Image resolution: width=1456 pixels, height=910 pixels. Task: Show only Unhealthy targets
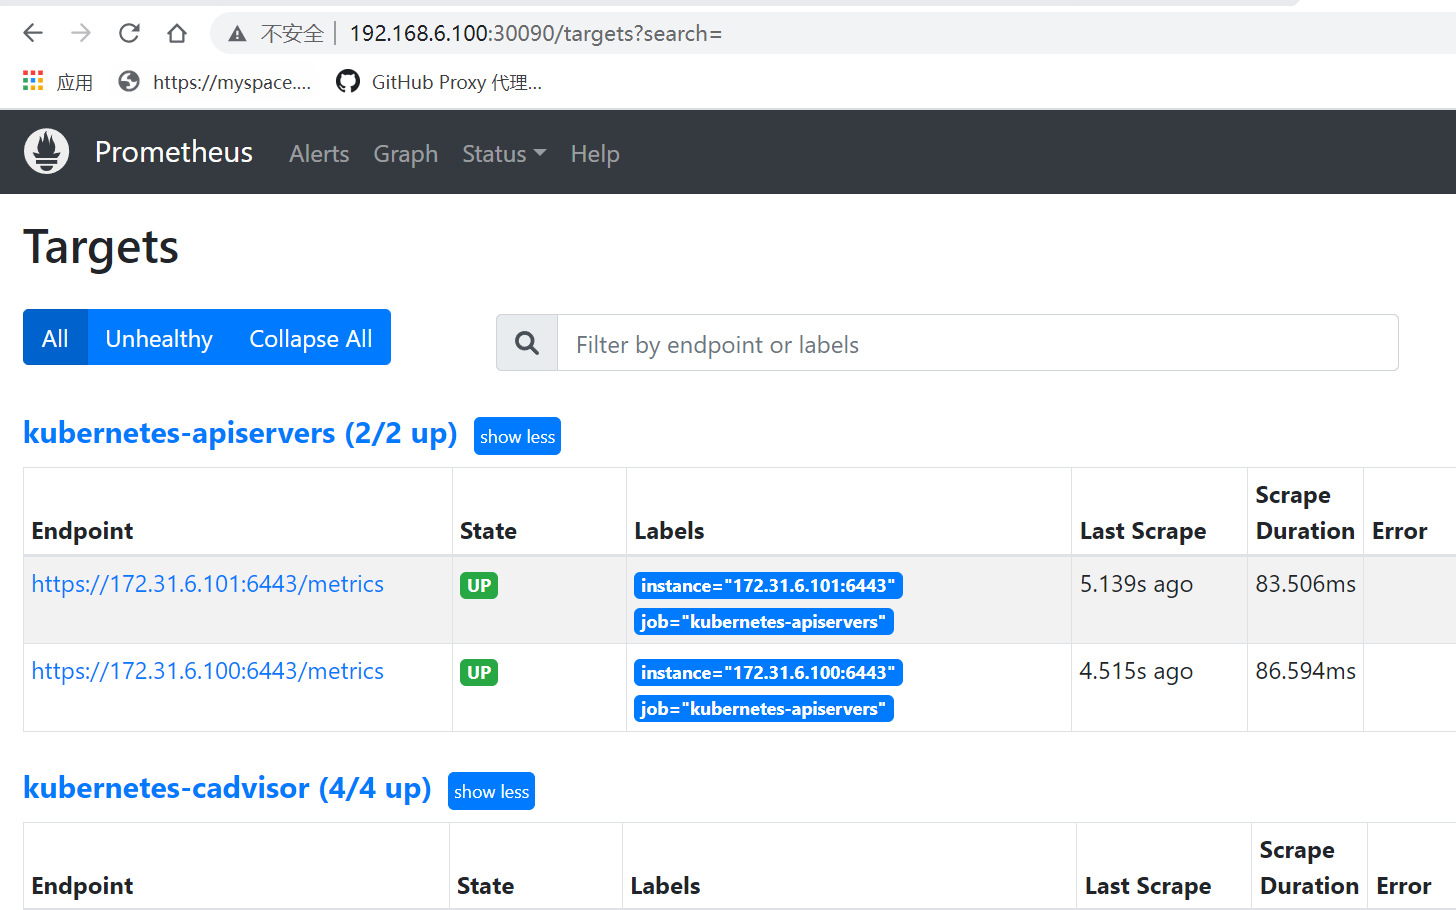pyautogui.click(x=159, y=338)
